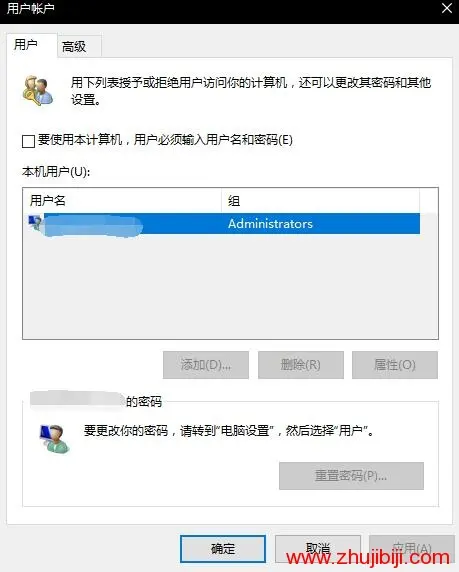
Task: Confirm with the 确定 button
Action: pos(223,549)
